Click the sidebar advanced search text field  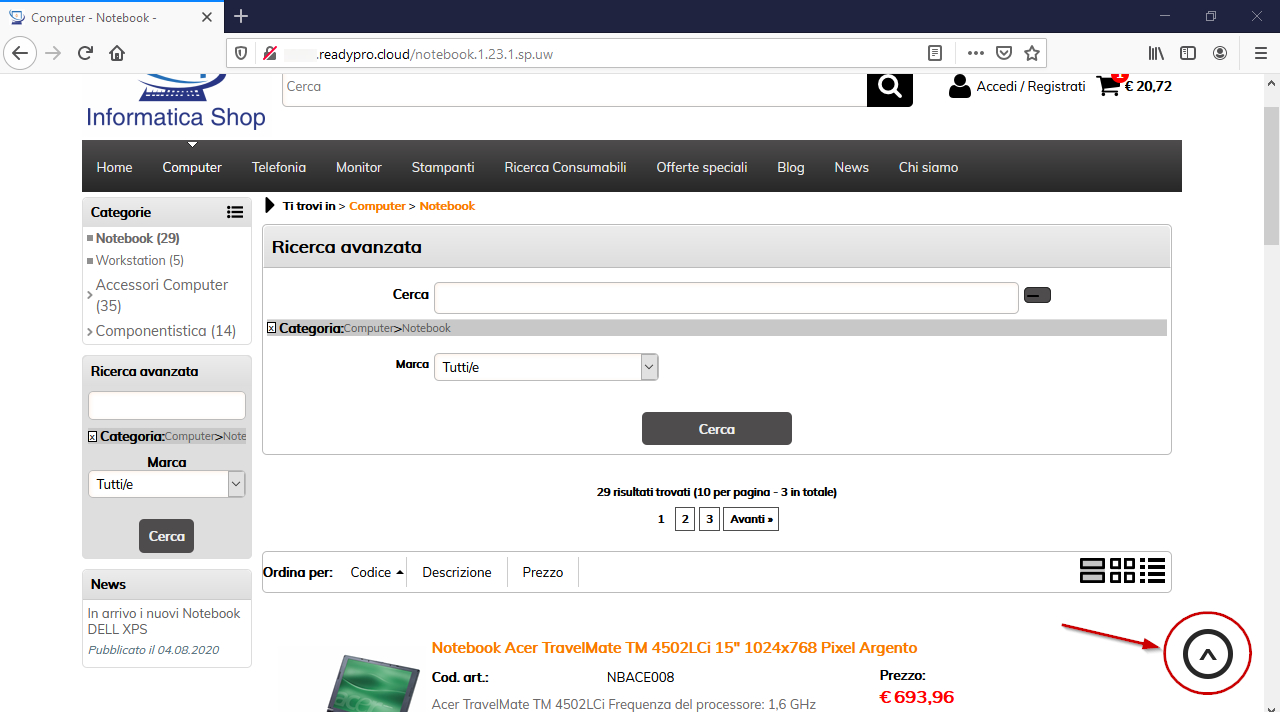[167, 405]
